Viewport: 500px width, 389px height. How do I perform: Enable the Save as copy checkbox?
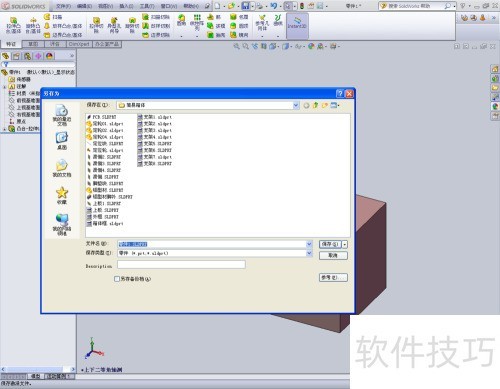tap(117, 279)
